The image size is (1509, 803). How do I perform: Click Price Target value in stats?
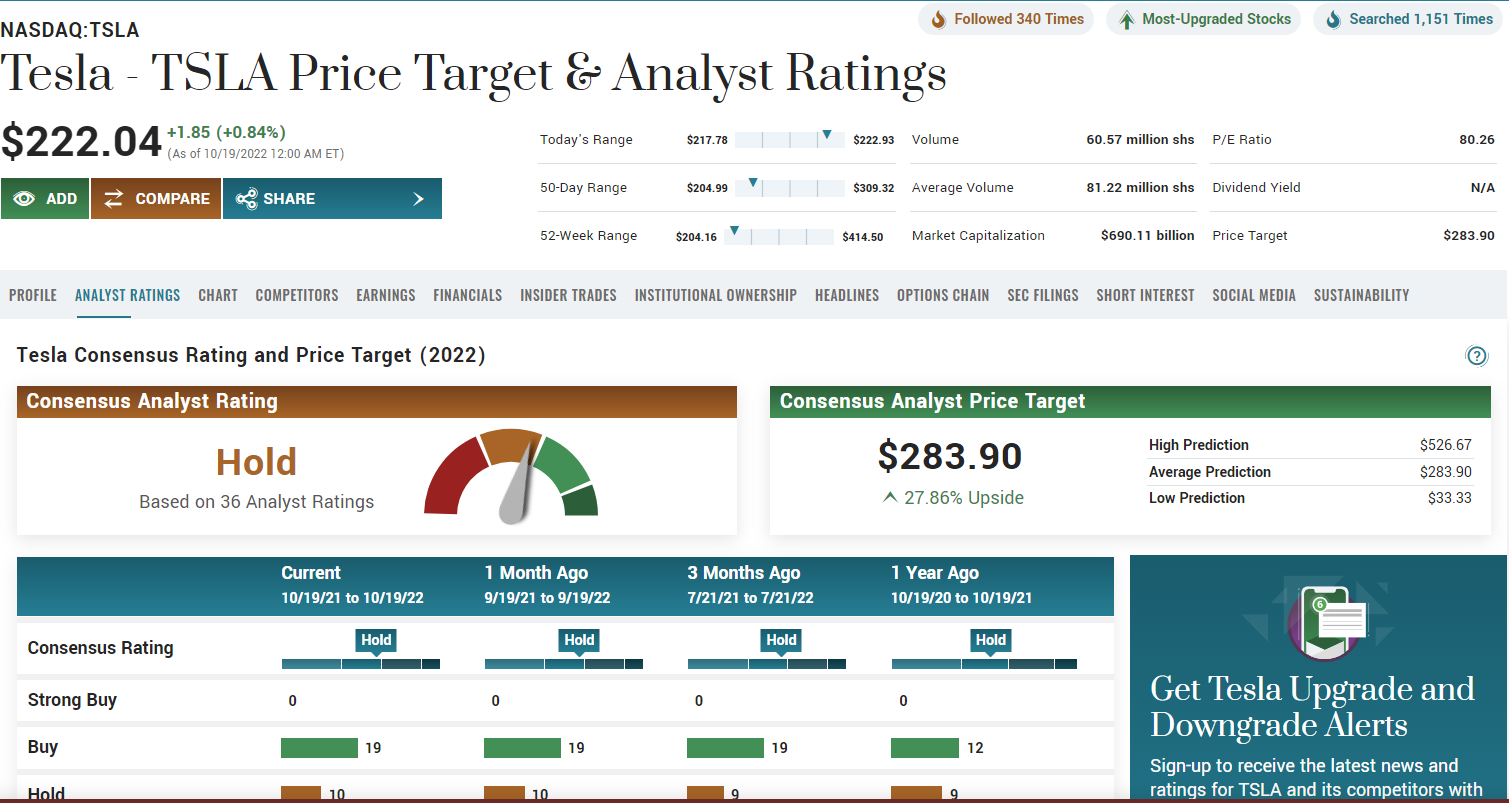pyautogui.click(x=1469, y=236)
